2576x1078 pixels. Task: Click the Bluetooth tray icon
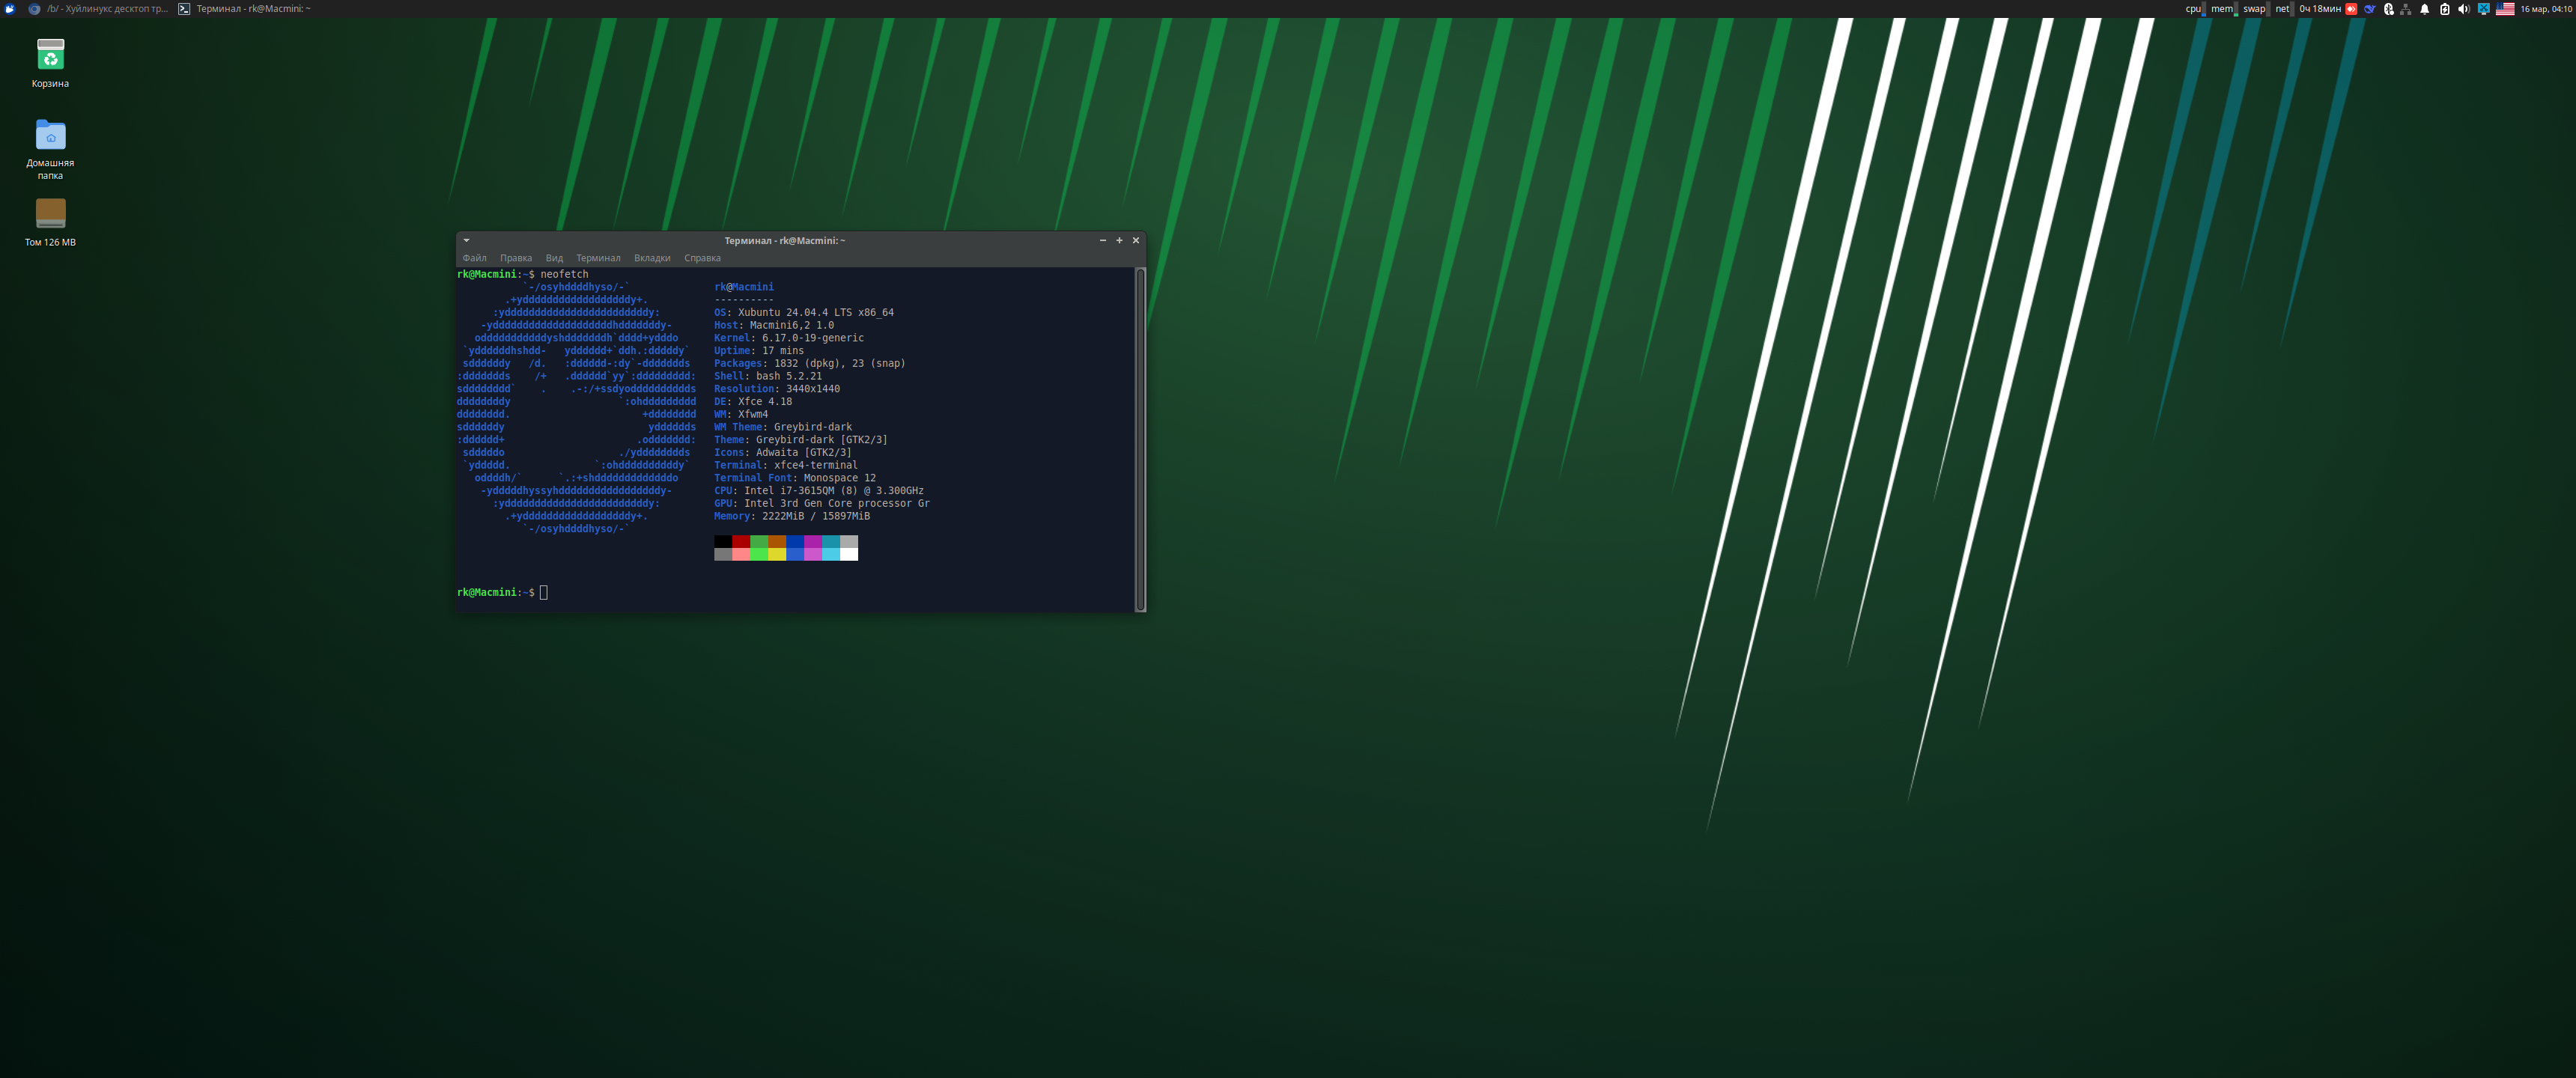2388,9
